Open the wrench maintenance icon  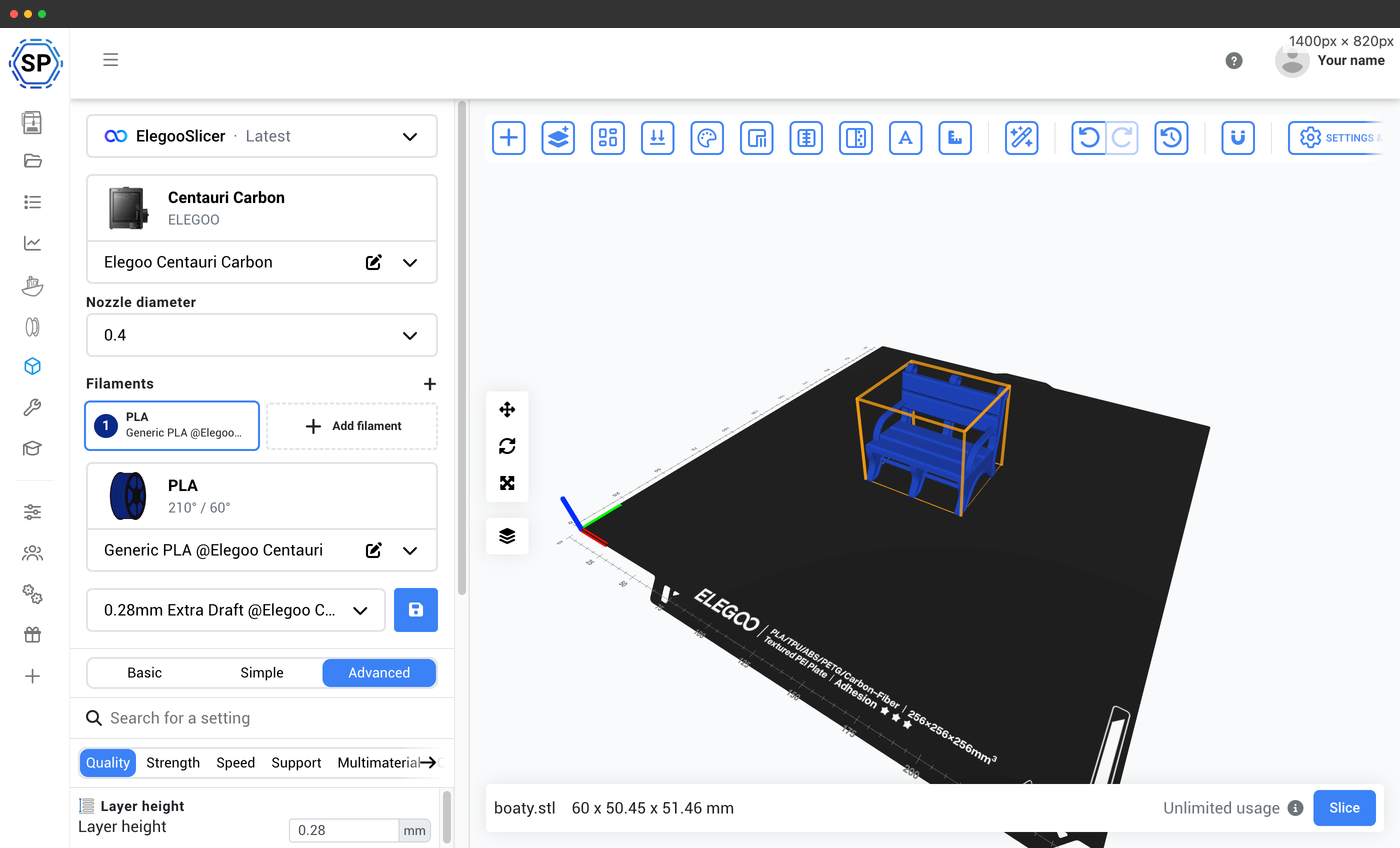coord(33,408)
